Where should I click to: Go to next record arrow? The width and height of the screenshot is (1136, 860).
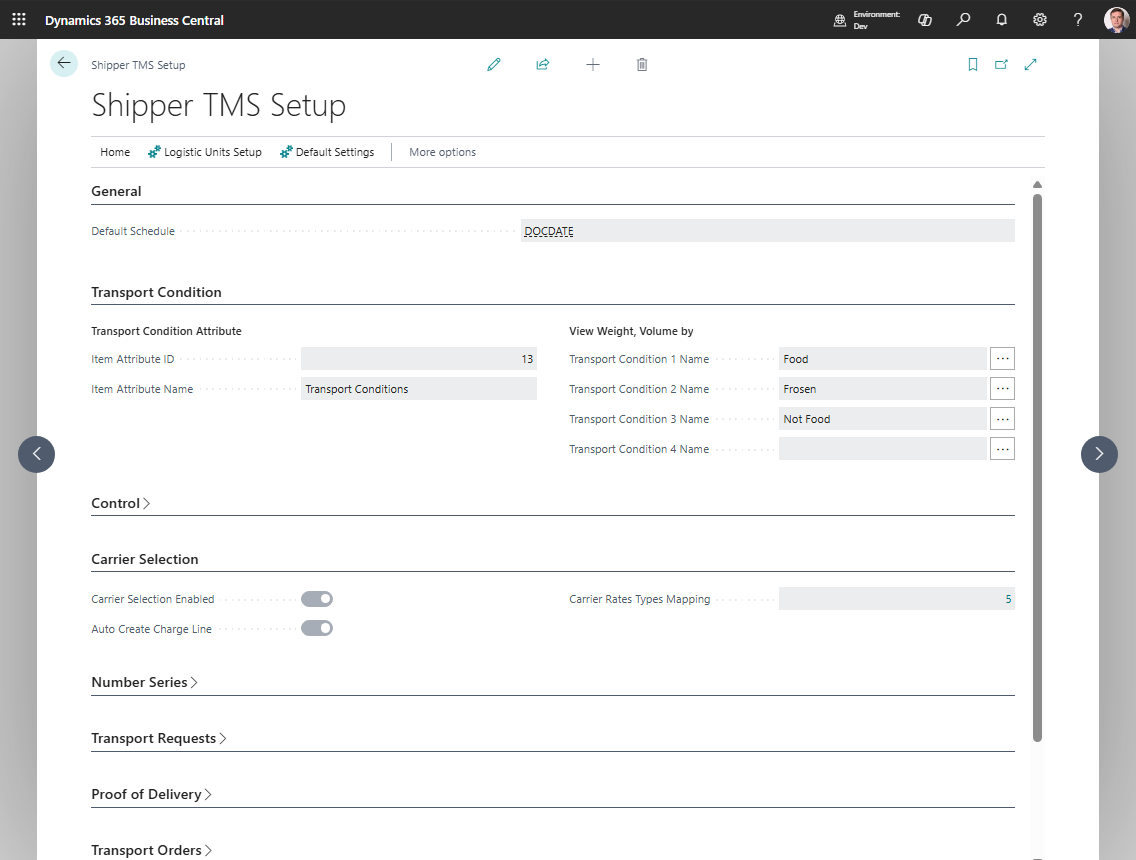click(1099, 454)
